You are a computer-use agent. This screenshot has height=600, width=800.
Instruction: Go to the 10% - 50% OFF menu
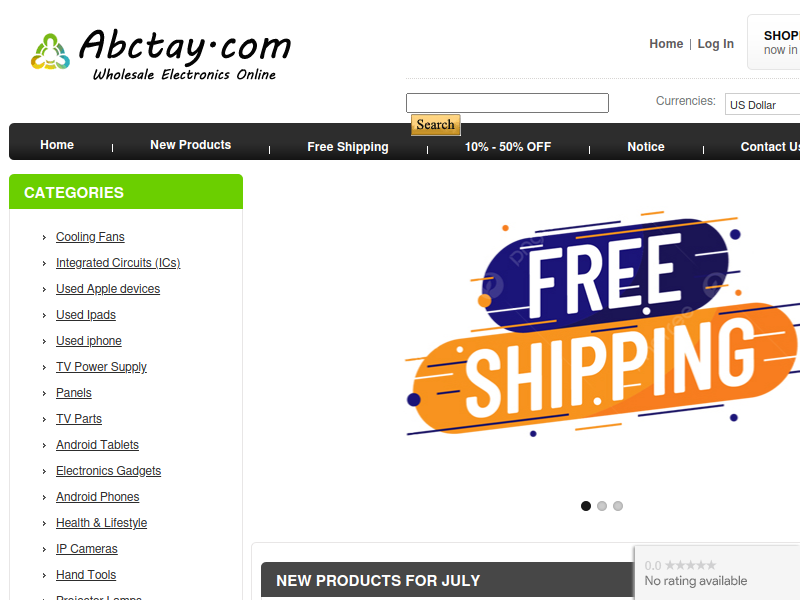coord(508,147)
